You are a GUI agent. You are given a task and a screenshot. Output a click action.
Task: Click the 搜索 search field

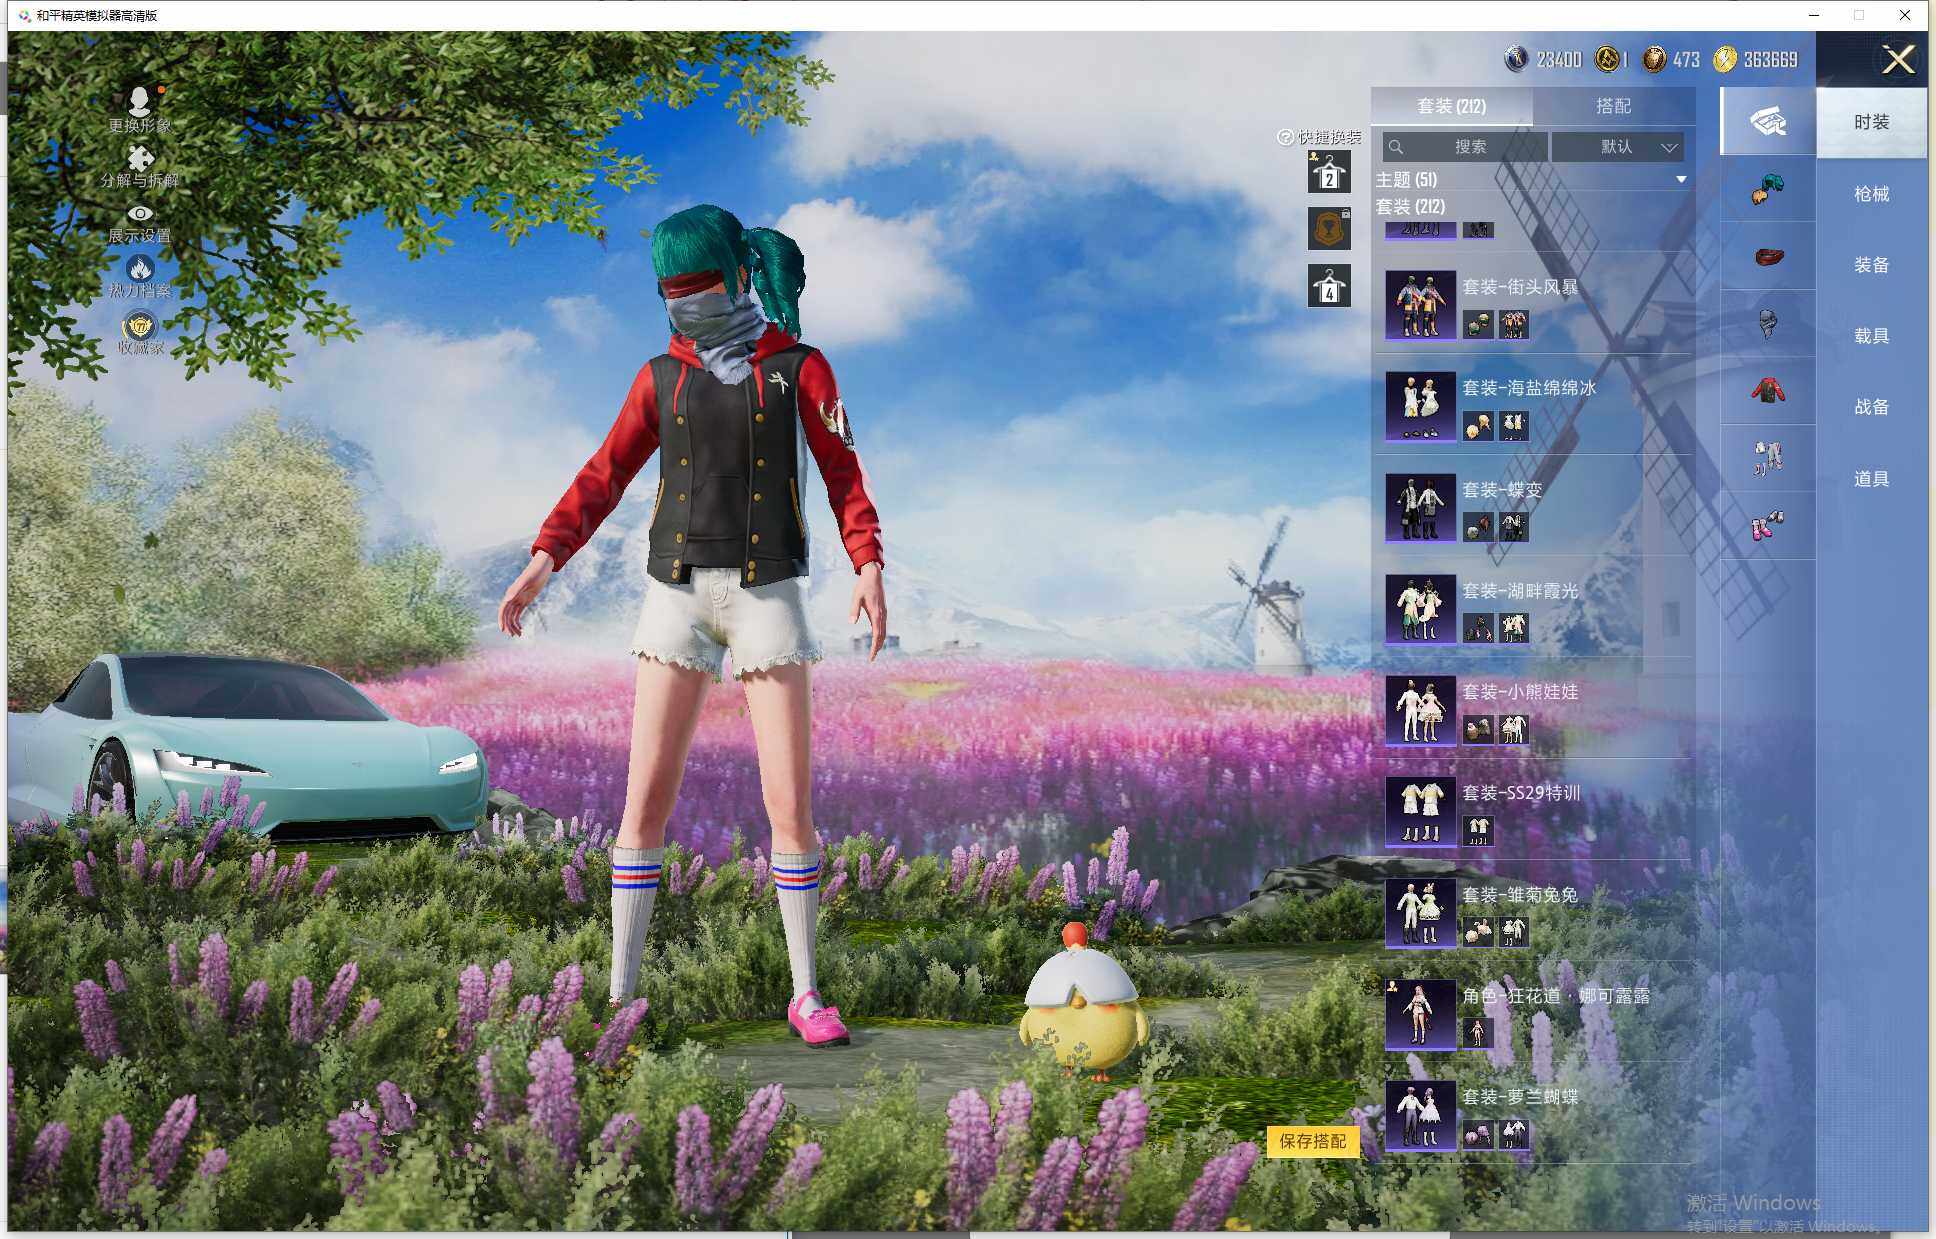click(x=1465, y=147)
